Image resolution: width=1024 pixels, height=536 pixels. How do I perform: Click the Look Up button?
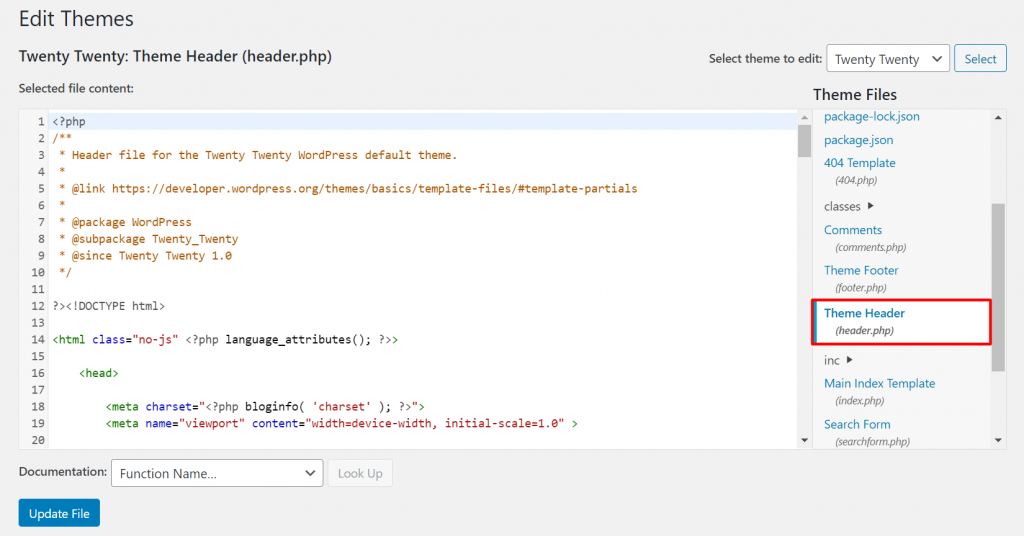click(x=360, y=473)
